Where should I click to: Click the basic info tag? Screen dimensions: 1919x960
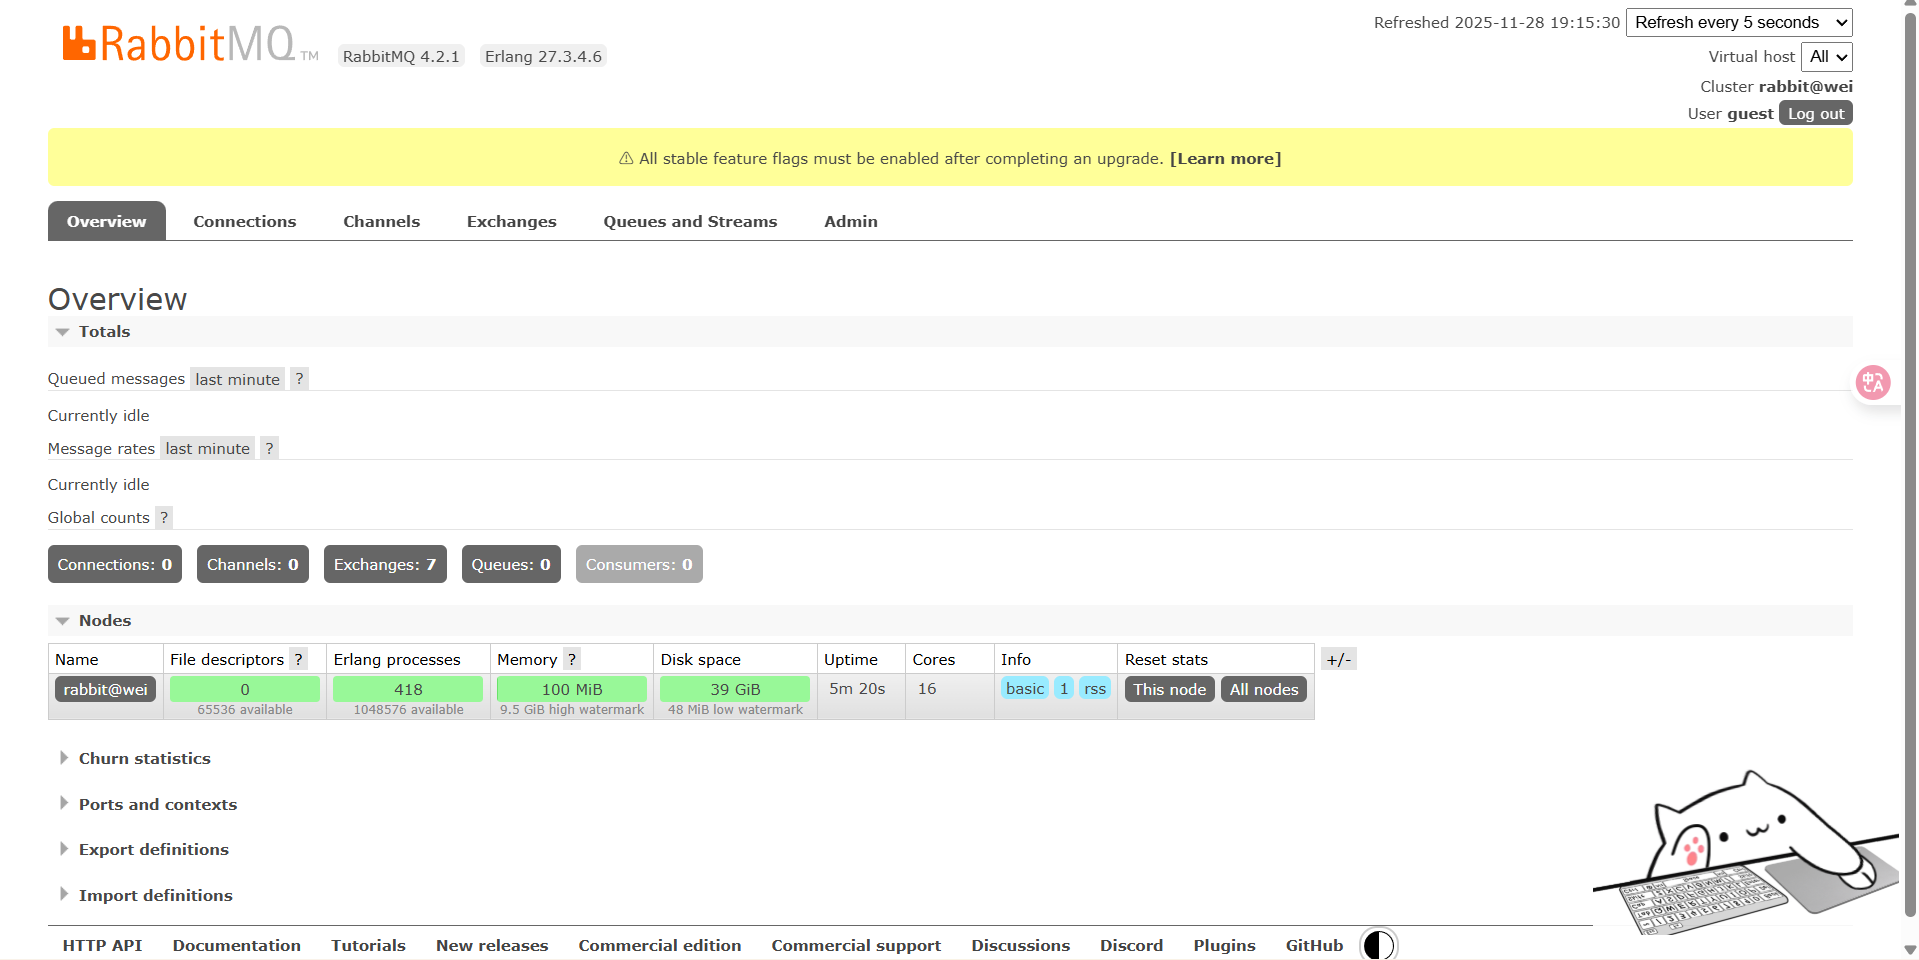[1025, 688]
